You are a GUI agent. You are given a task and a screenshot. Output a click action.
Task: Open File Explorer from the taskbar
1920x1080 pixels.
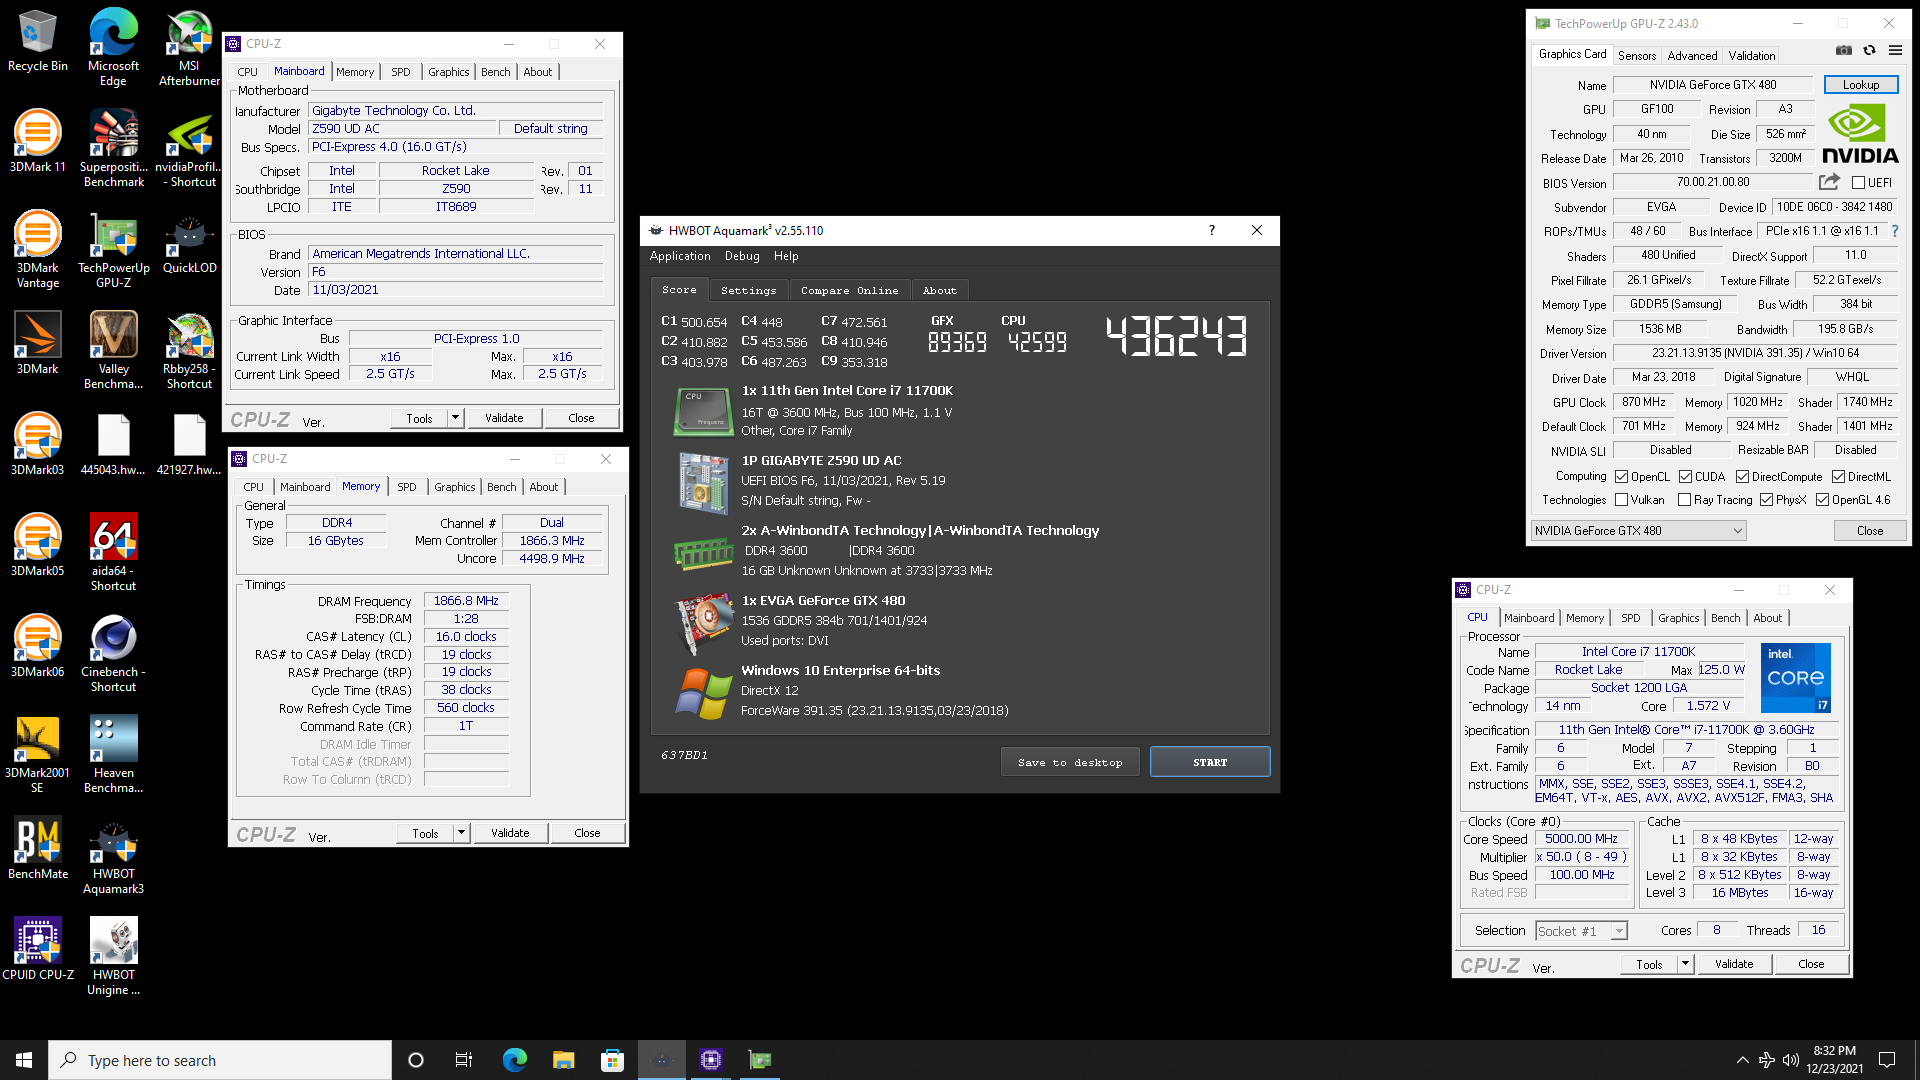point(563,1060)
